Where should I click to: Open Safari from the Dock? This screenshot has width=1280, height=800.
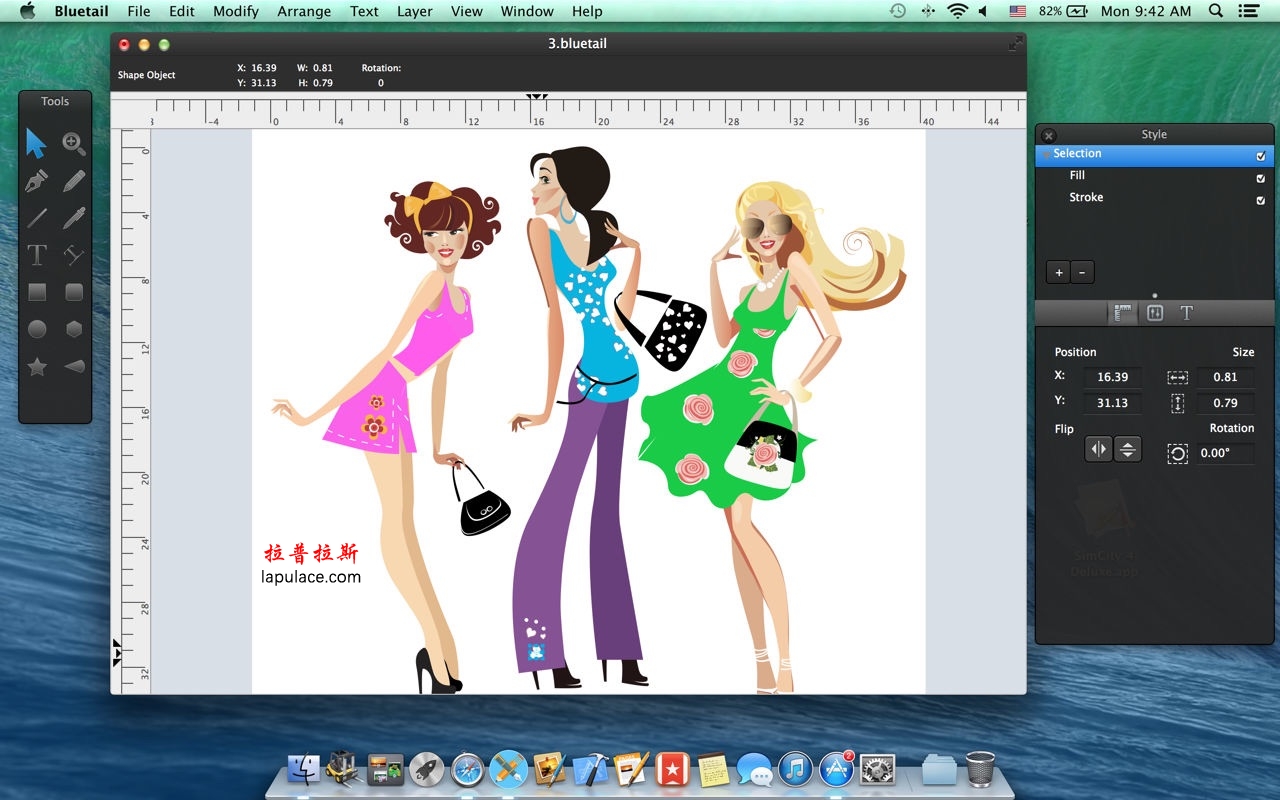click(x=467, y=770)
